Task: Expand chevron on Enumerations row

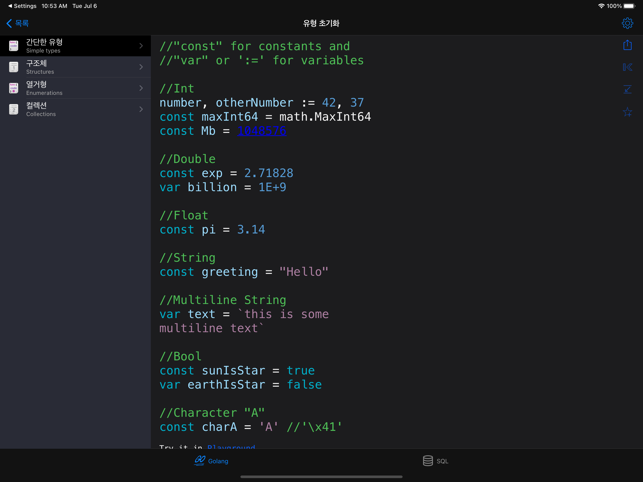Action: point(141,88)
